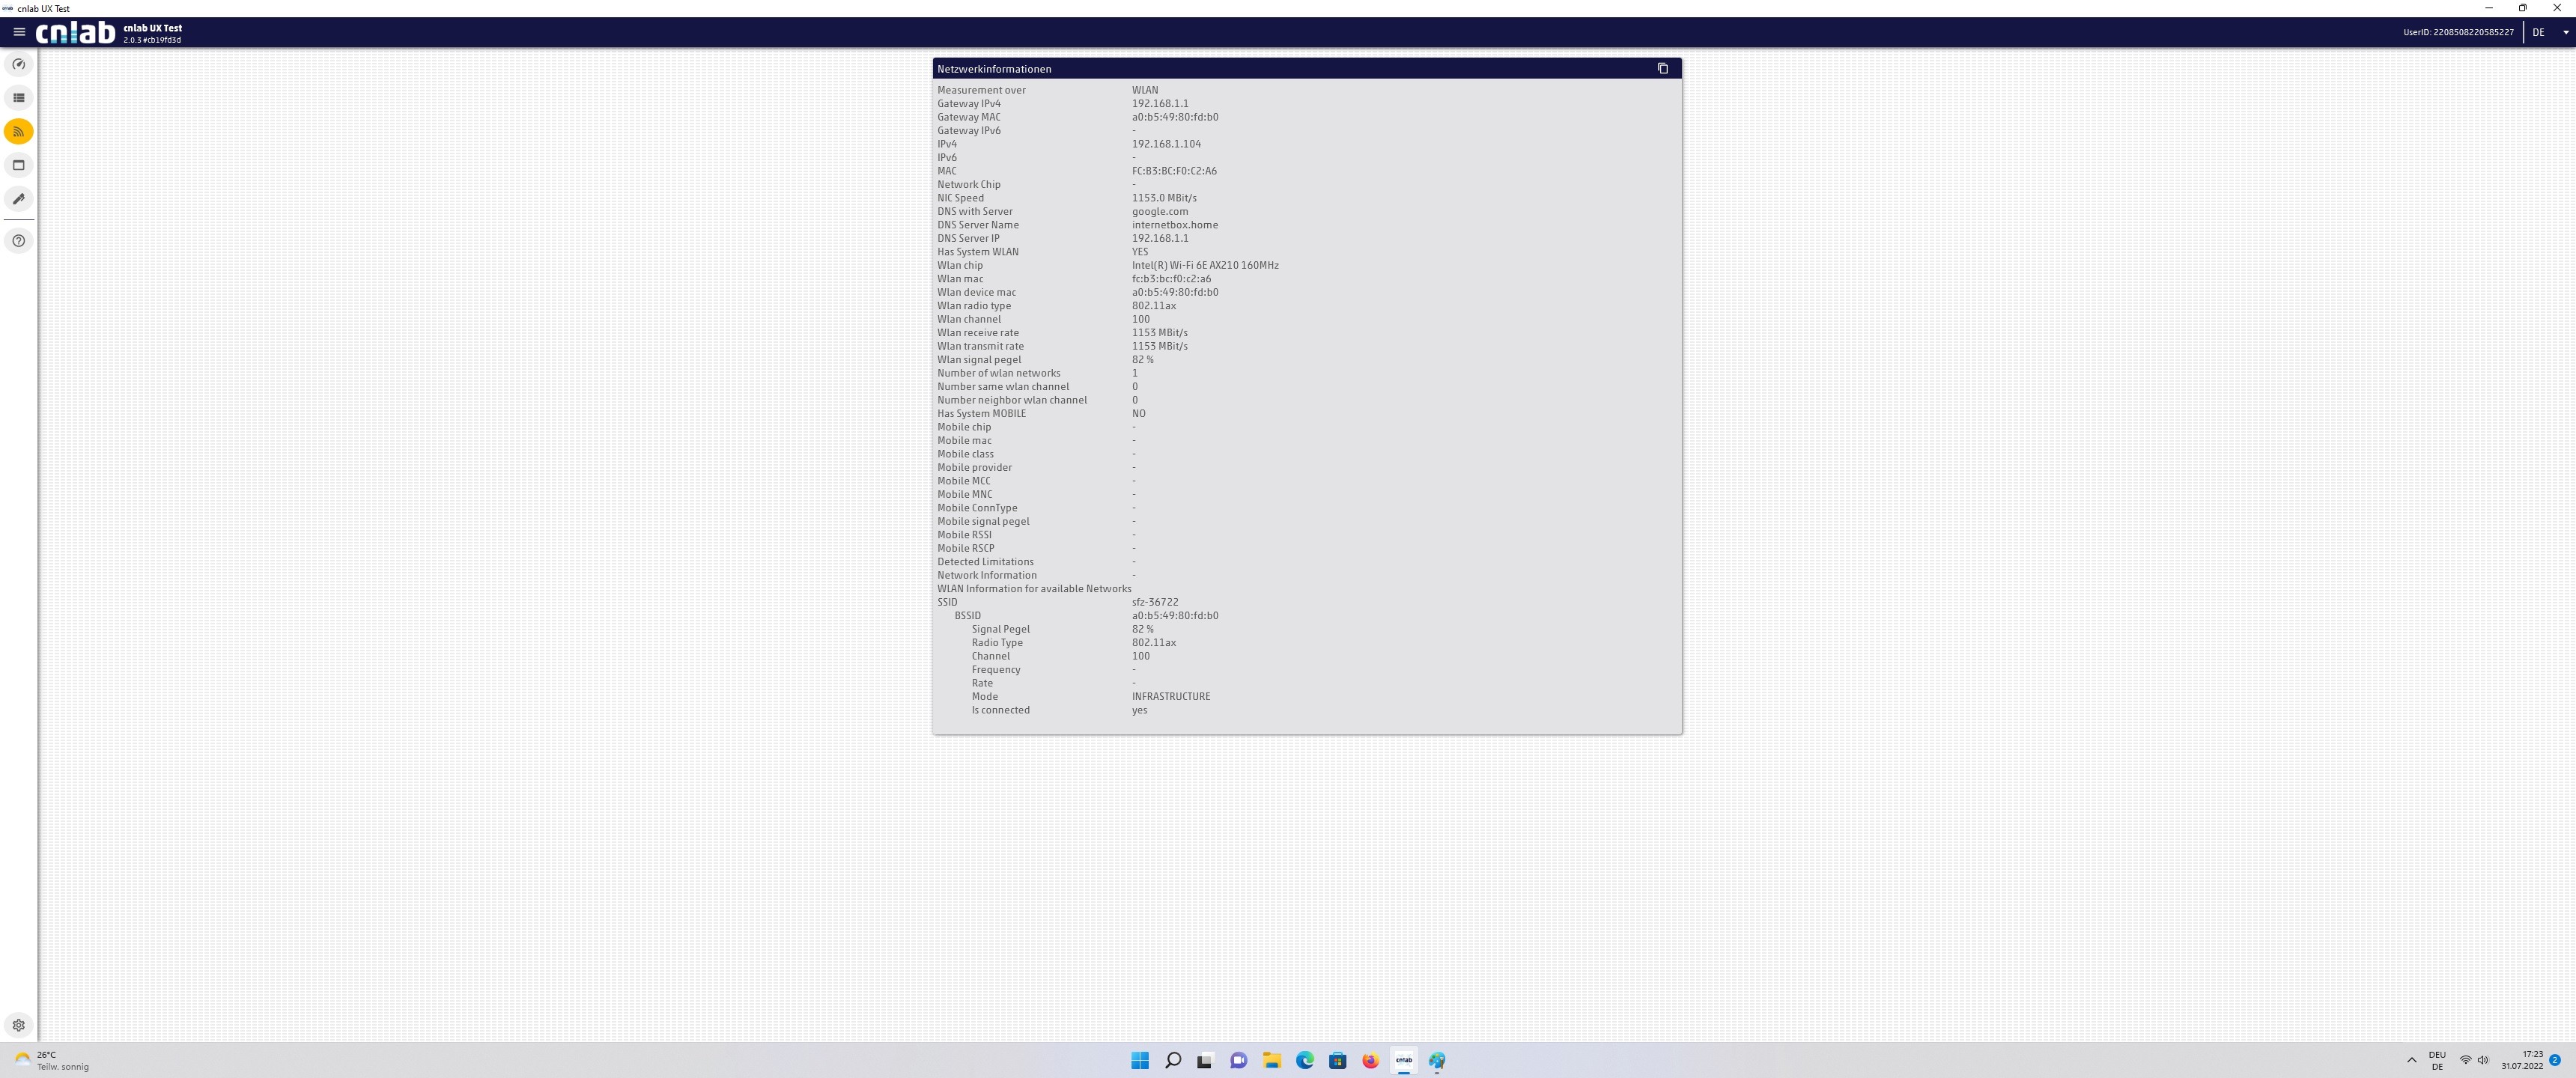The image size is (2576, 1078).
Task: Click the dropdown arrow next to DE
Action: (x=2565, y=32)
